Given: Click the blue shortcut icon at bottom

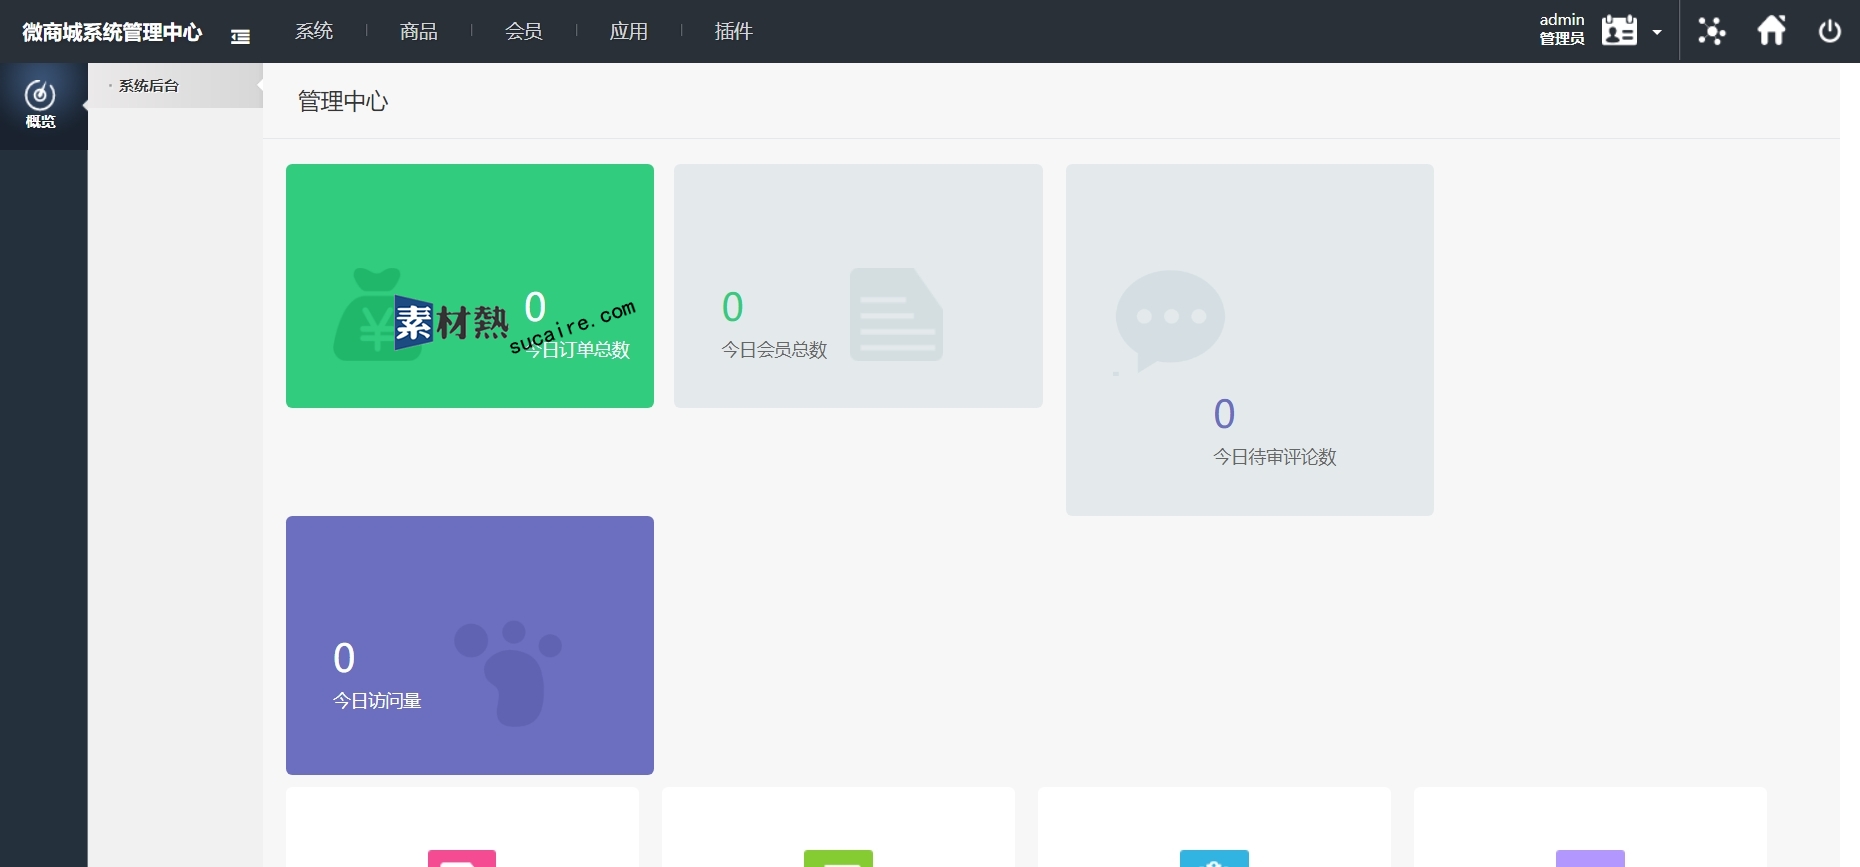Looking at the screenshot, I should point(1214,858).
